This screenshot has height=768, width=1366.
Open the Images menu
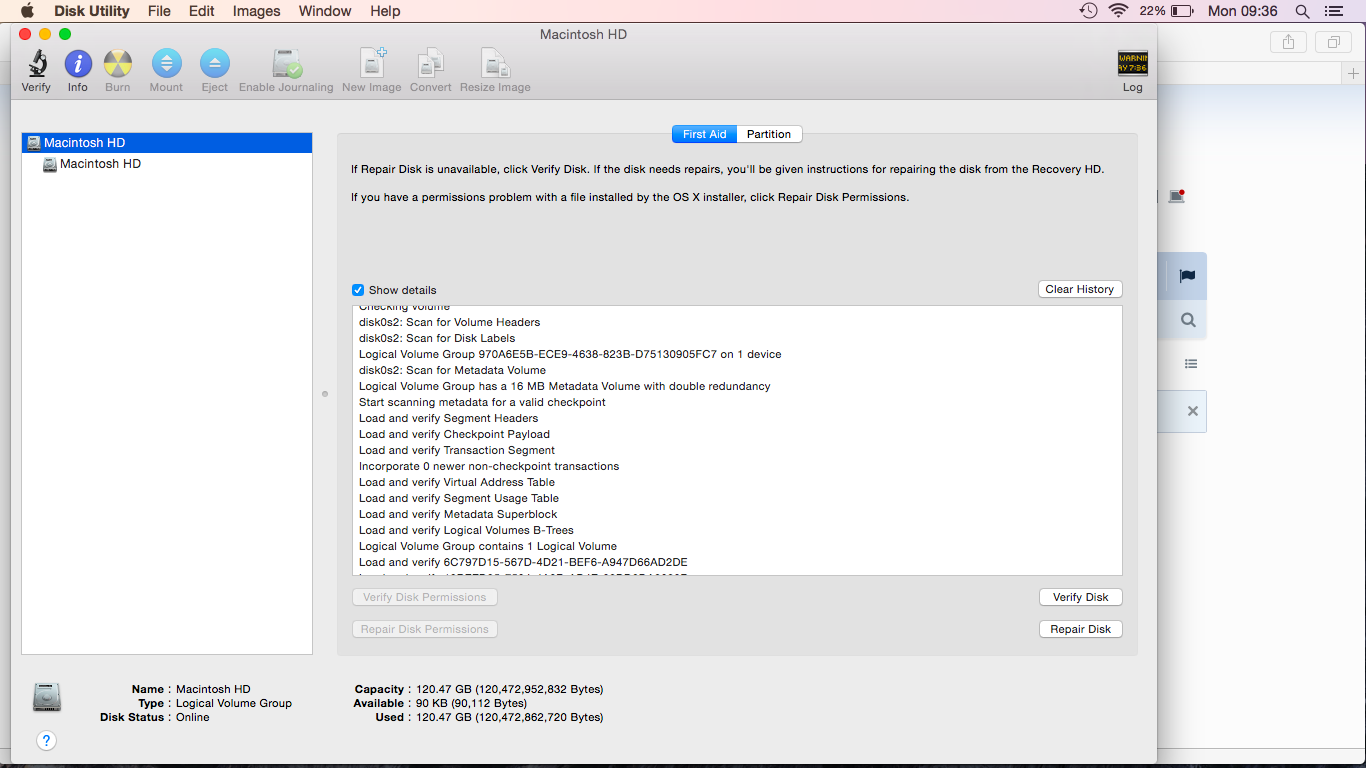click(x=256, y=11)
